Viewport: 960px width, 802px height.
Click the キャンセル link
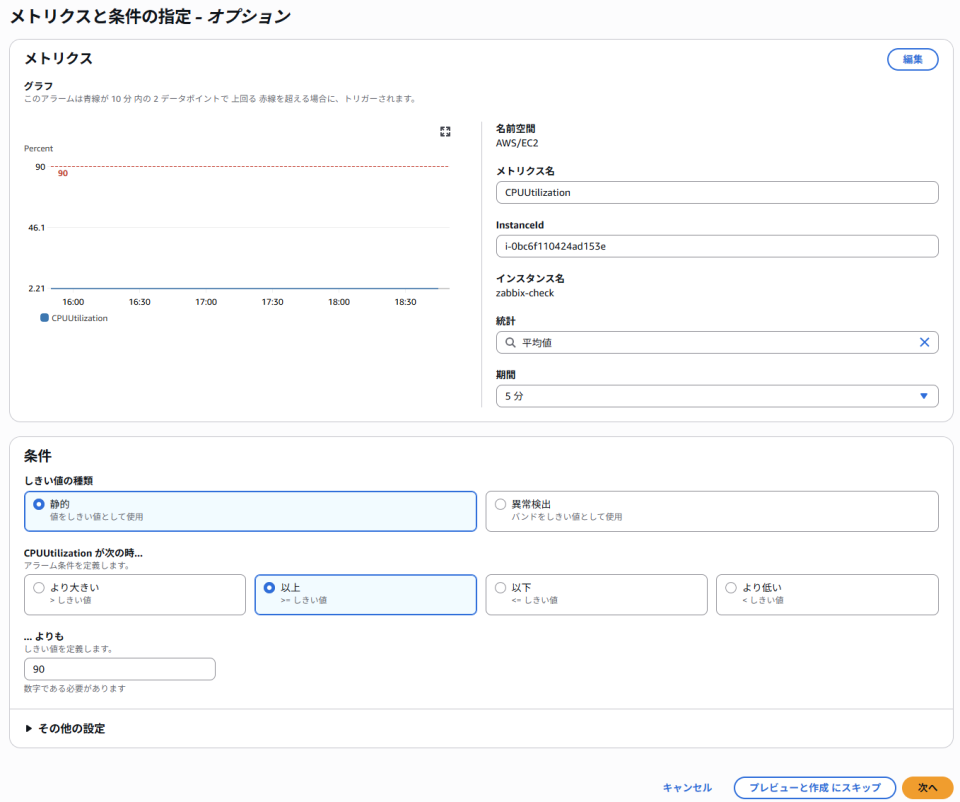(x=687, y=787)
